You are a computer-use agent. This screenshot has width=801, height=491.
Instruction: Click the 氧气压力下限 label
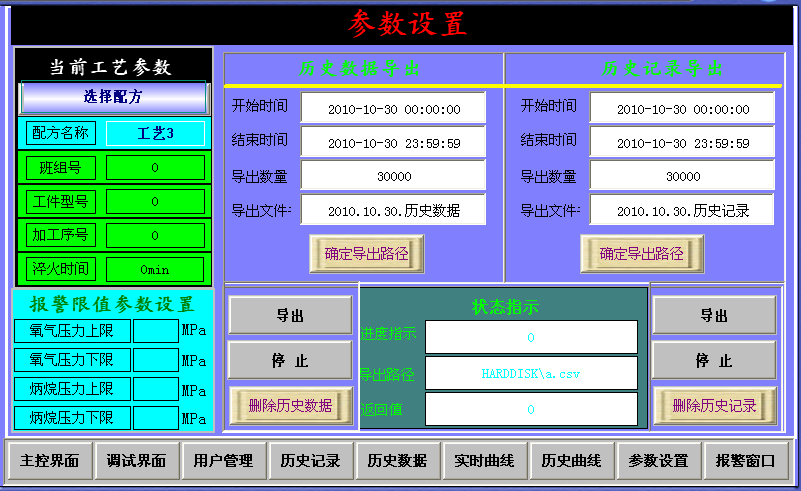click(x=72, y=360)
